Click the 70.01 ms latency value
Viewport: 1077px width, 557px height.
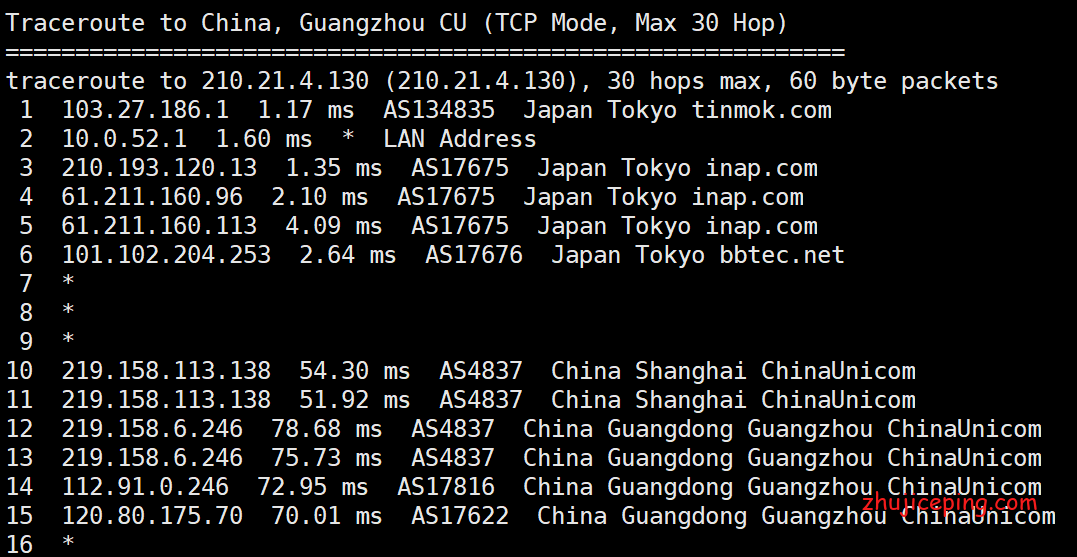[x=327, y=516]
